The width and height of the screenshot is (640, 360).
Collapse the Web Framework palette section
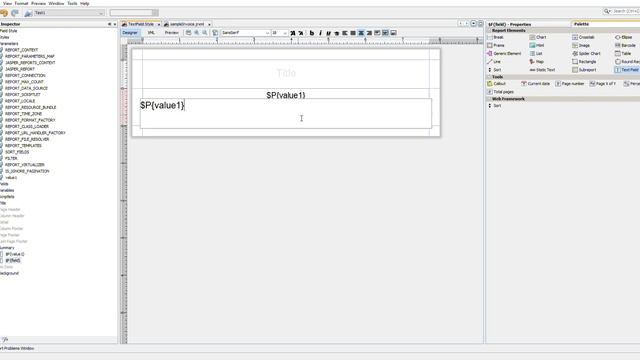(x=489, y=99)
